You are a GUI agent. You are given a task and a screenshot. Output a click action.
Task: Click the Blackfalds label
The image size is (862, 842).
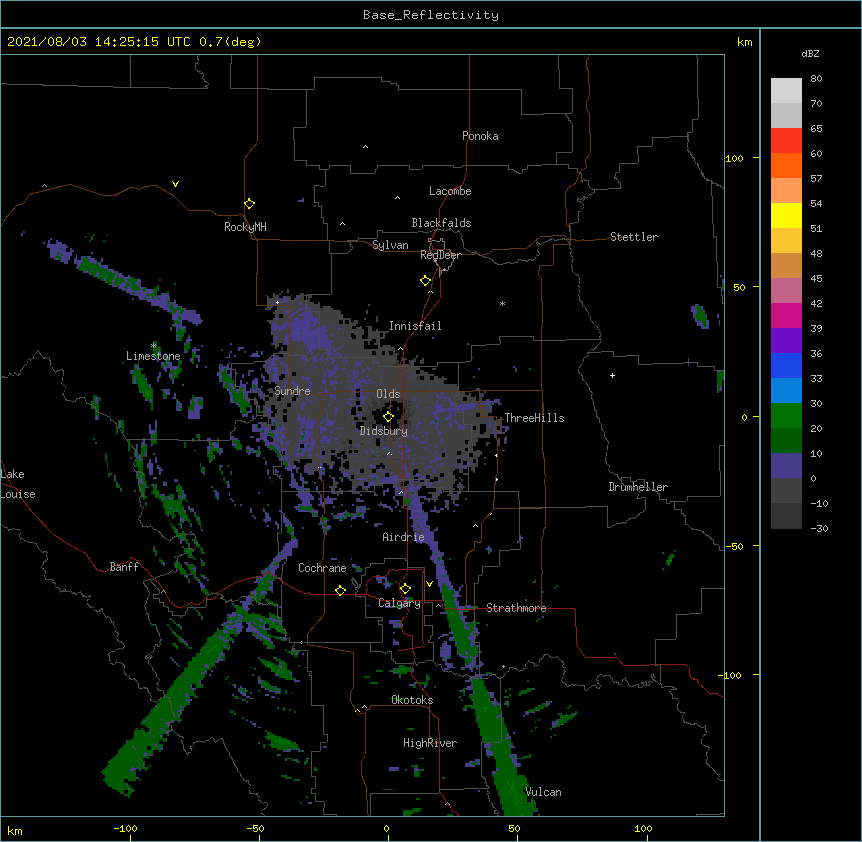[441, 223]
